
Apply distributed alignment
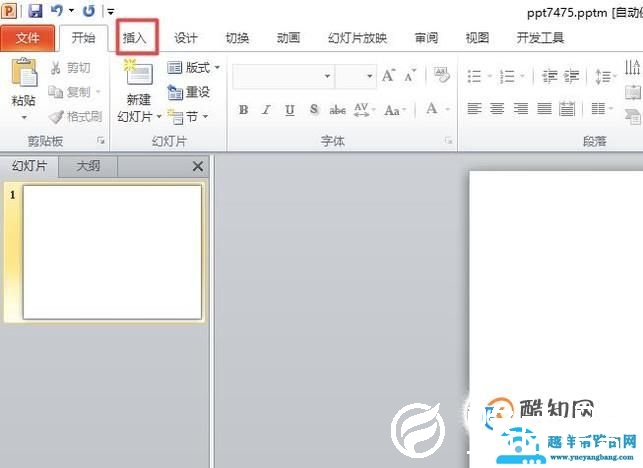pos(567,109)
